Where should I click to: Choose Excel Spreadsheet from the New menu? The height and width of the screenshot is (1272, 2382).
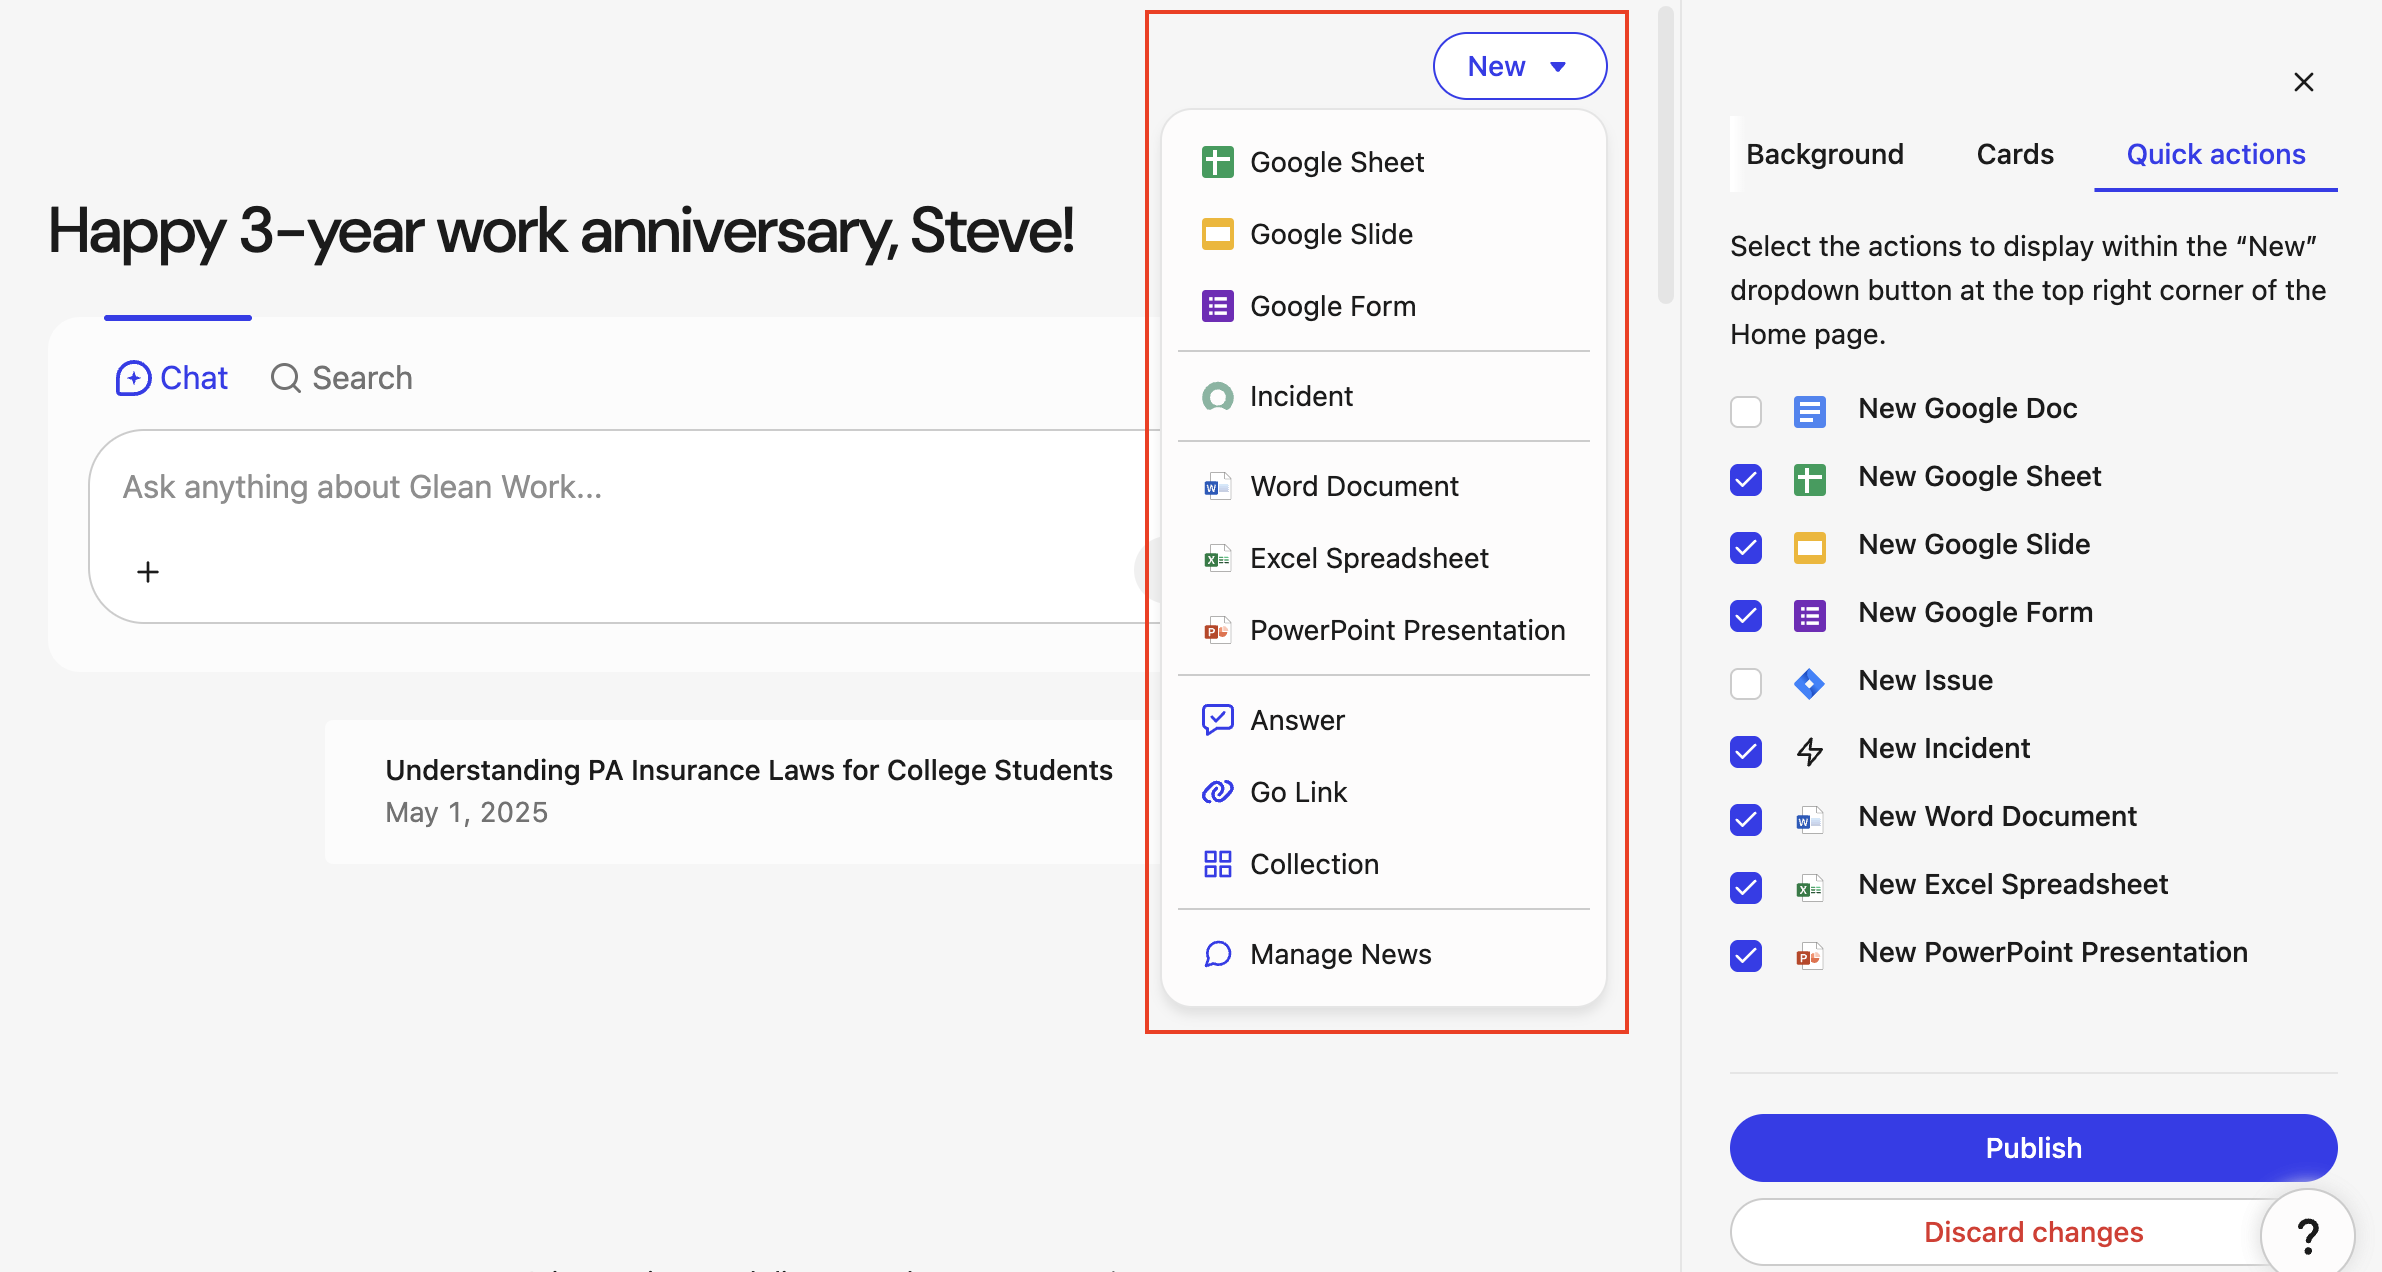1384,558
